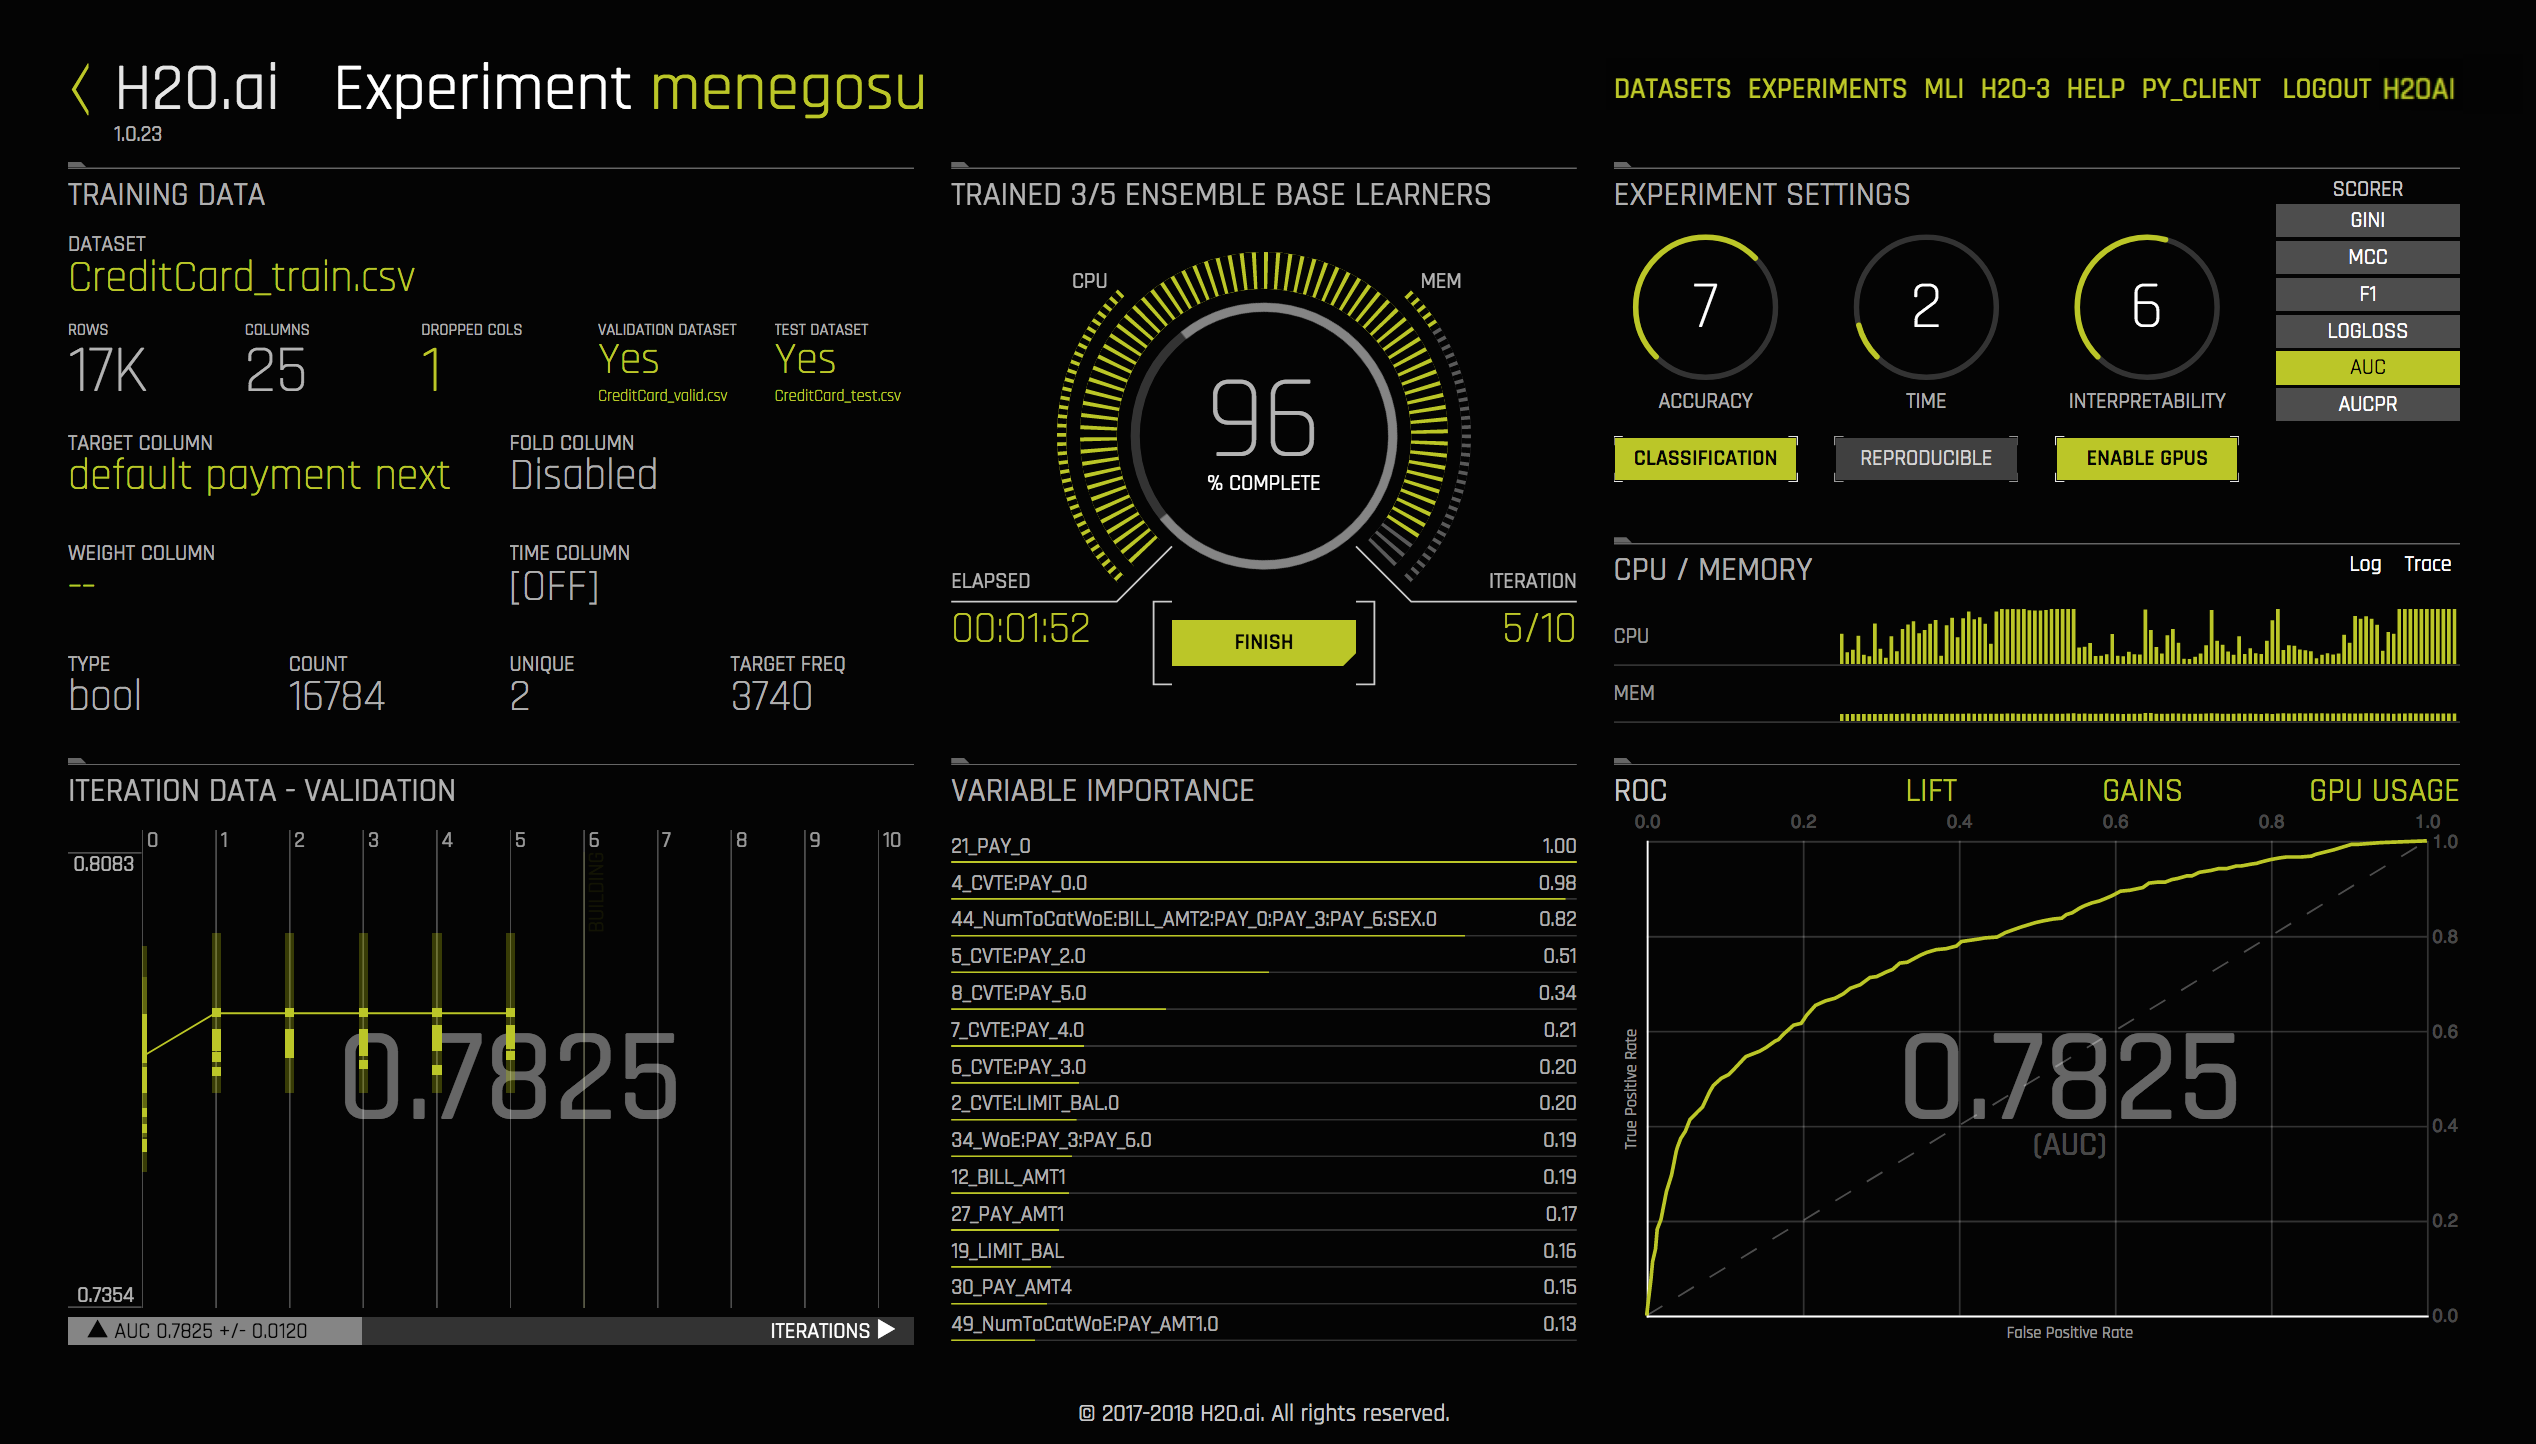2536x1444 pixels.
Task: Open the Trace link
Action: click(2427, 564)
